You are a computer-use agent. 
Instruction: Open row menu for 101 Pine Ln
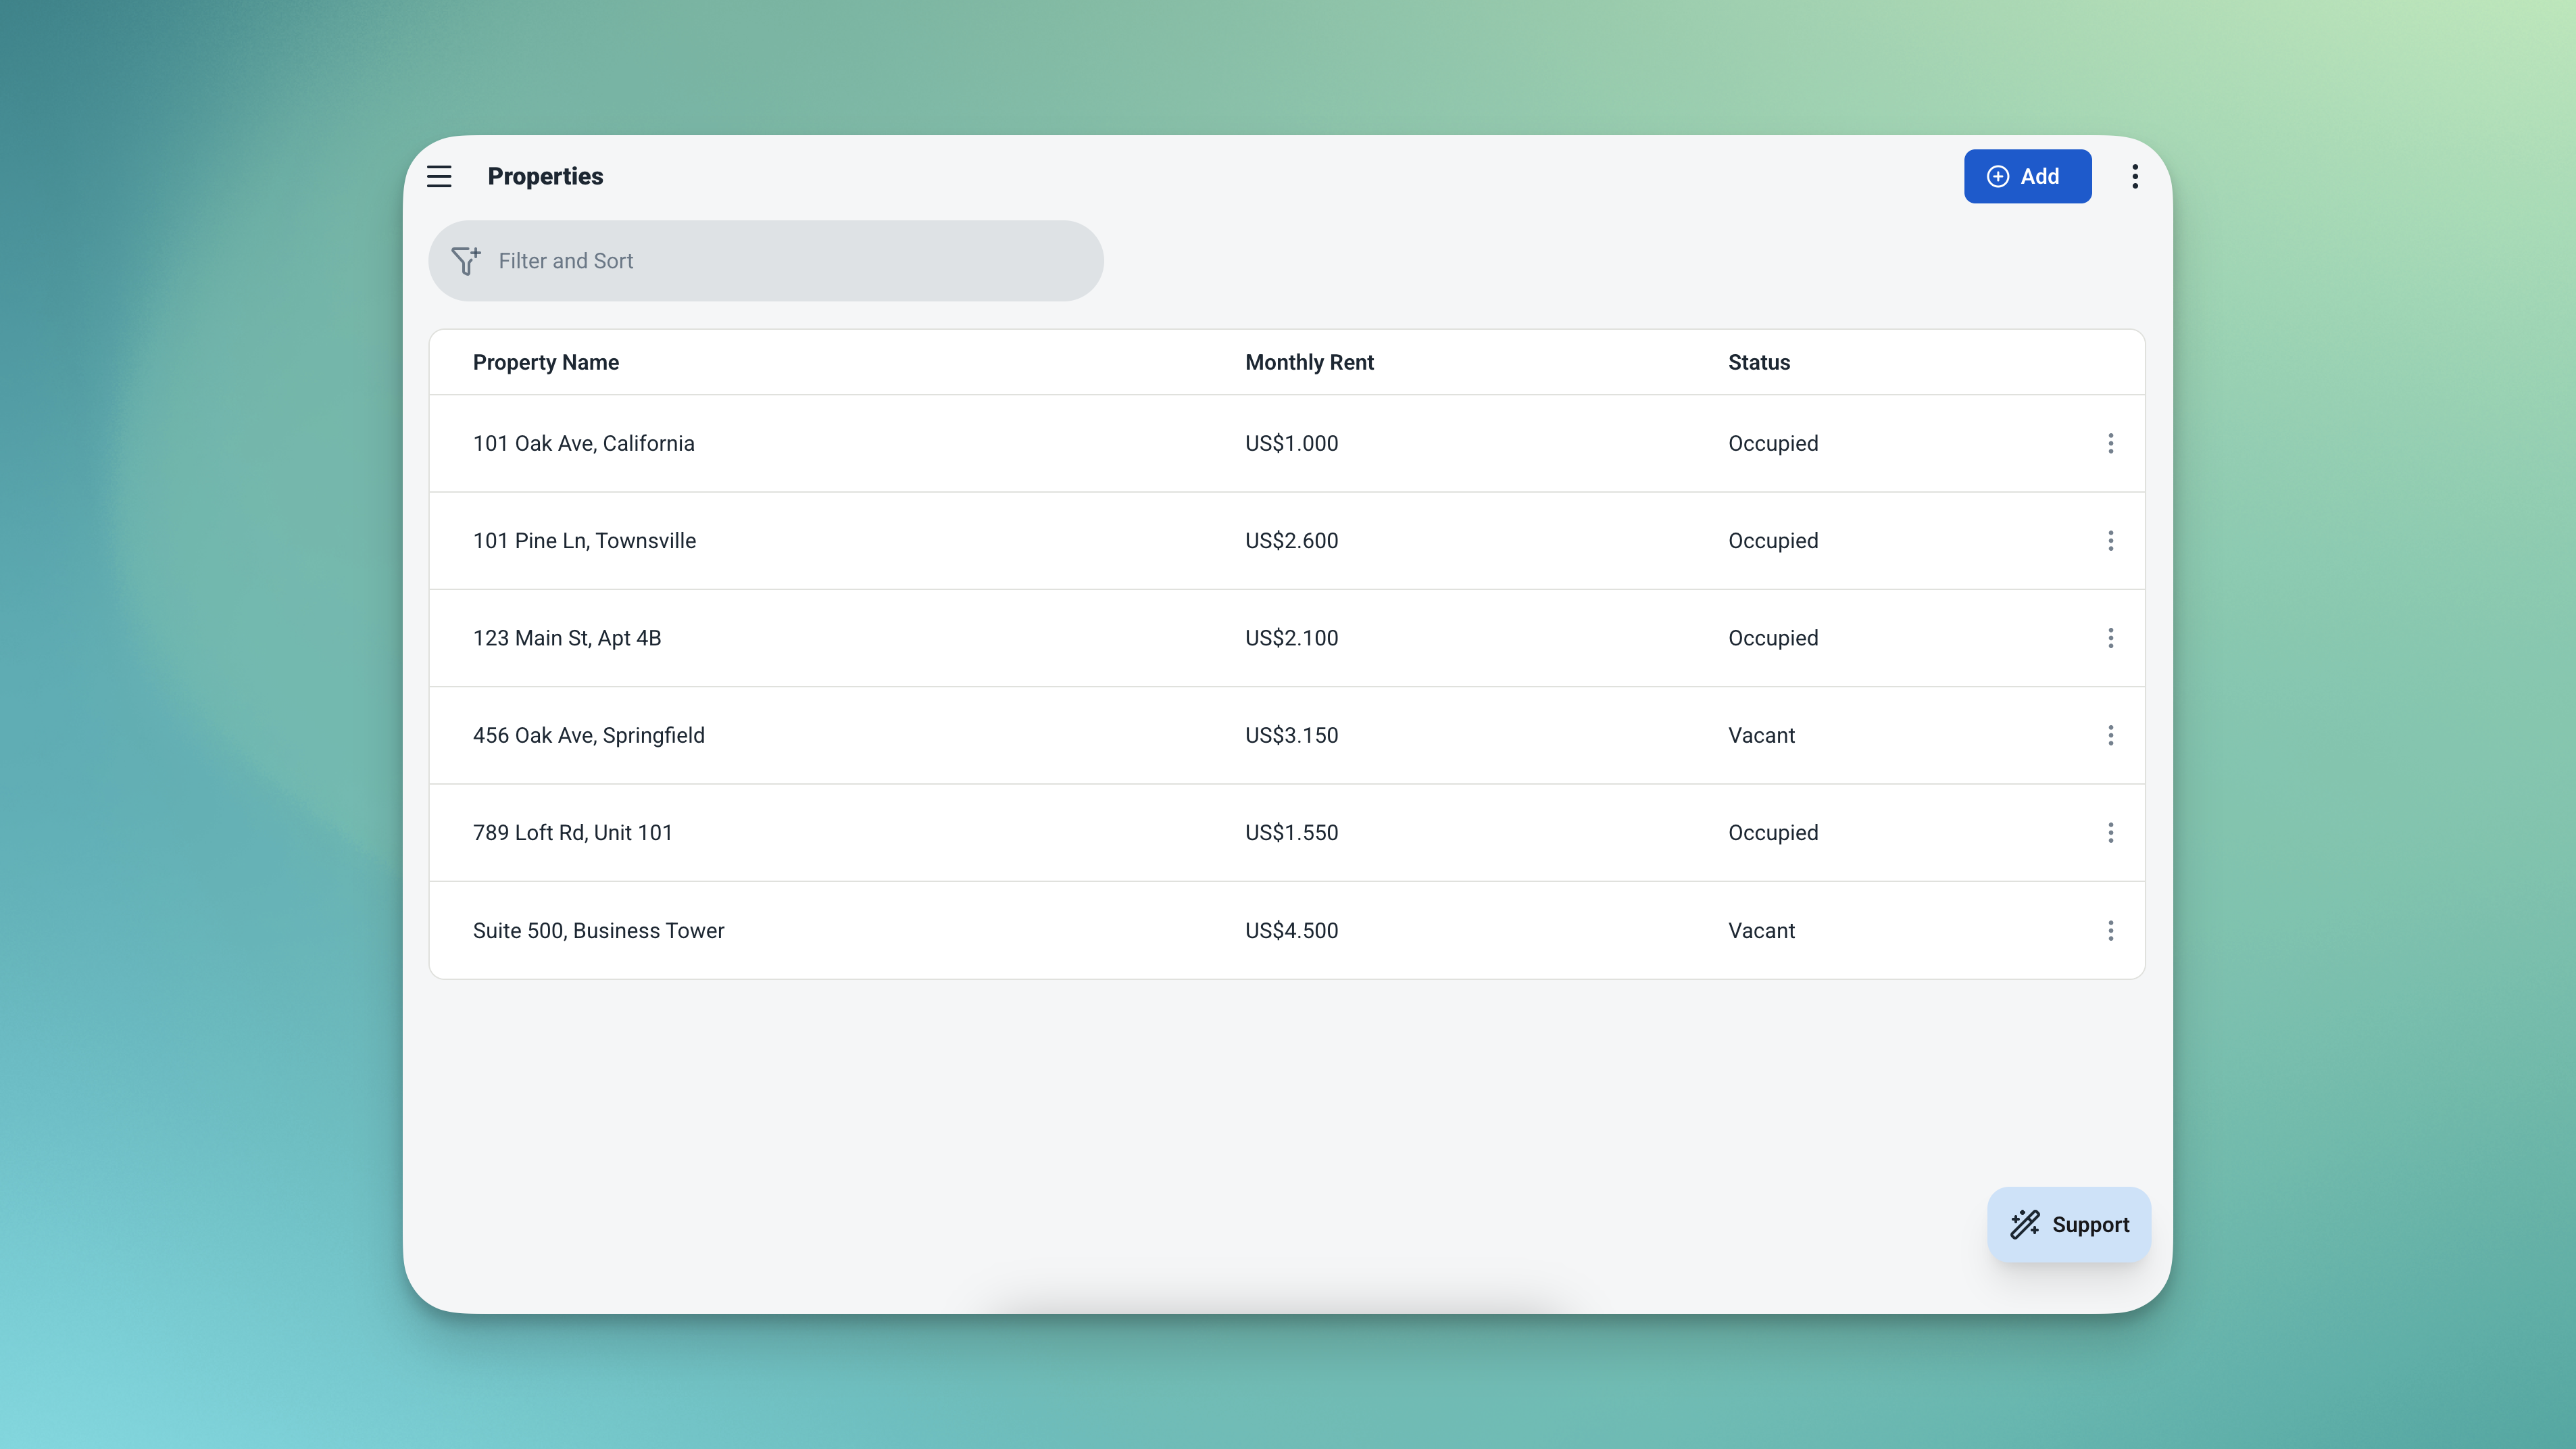(x=2110, y=541)
